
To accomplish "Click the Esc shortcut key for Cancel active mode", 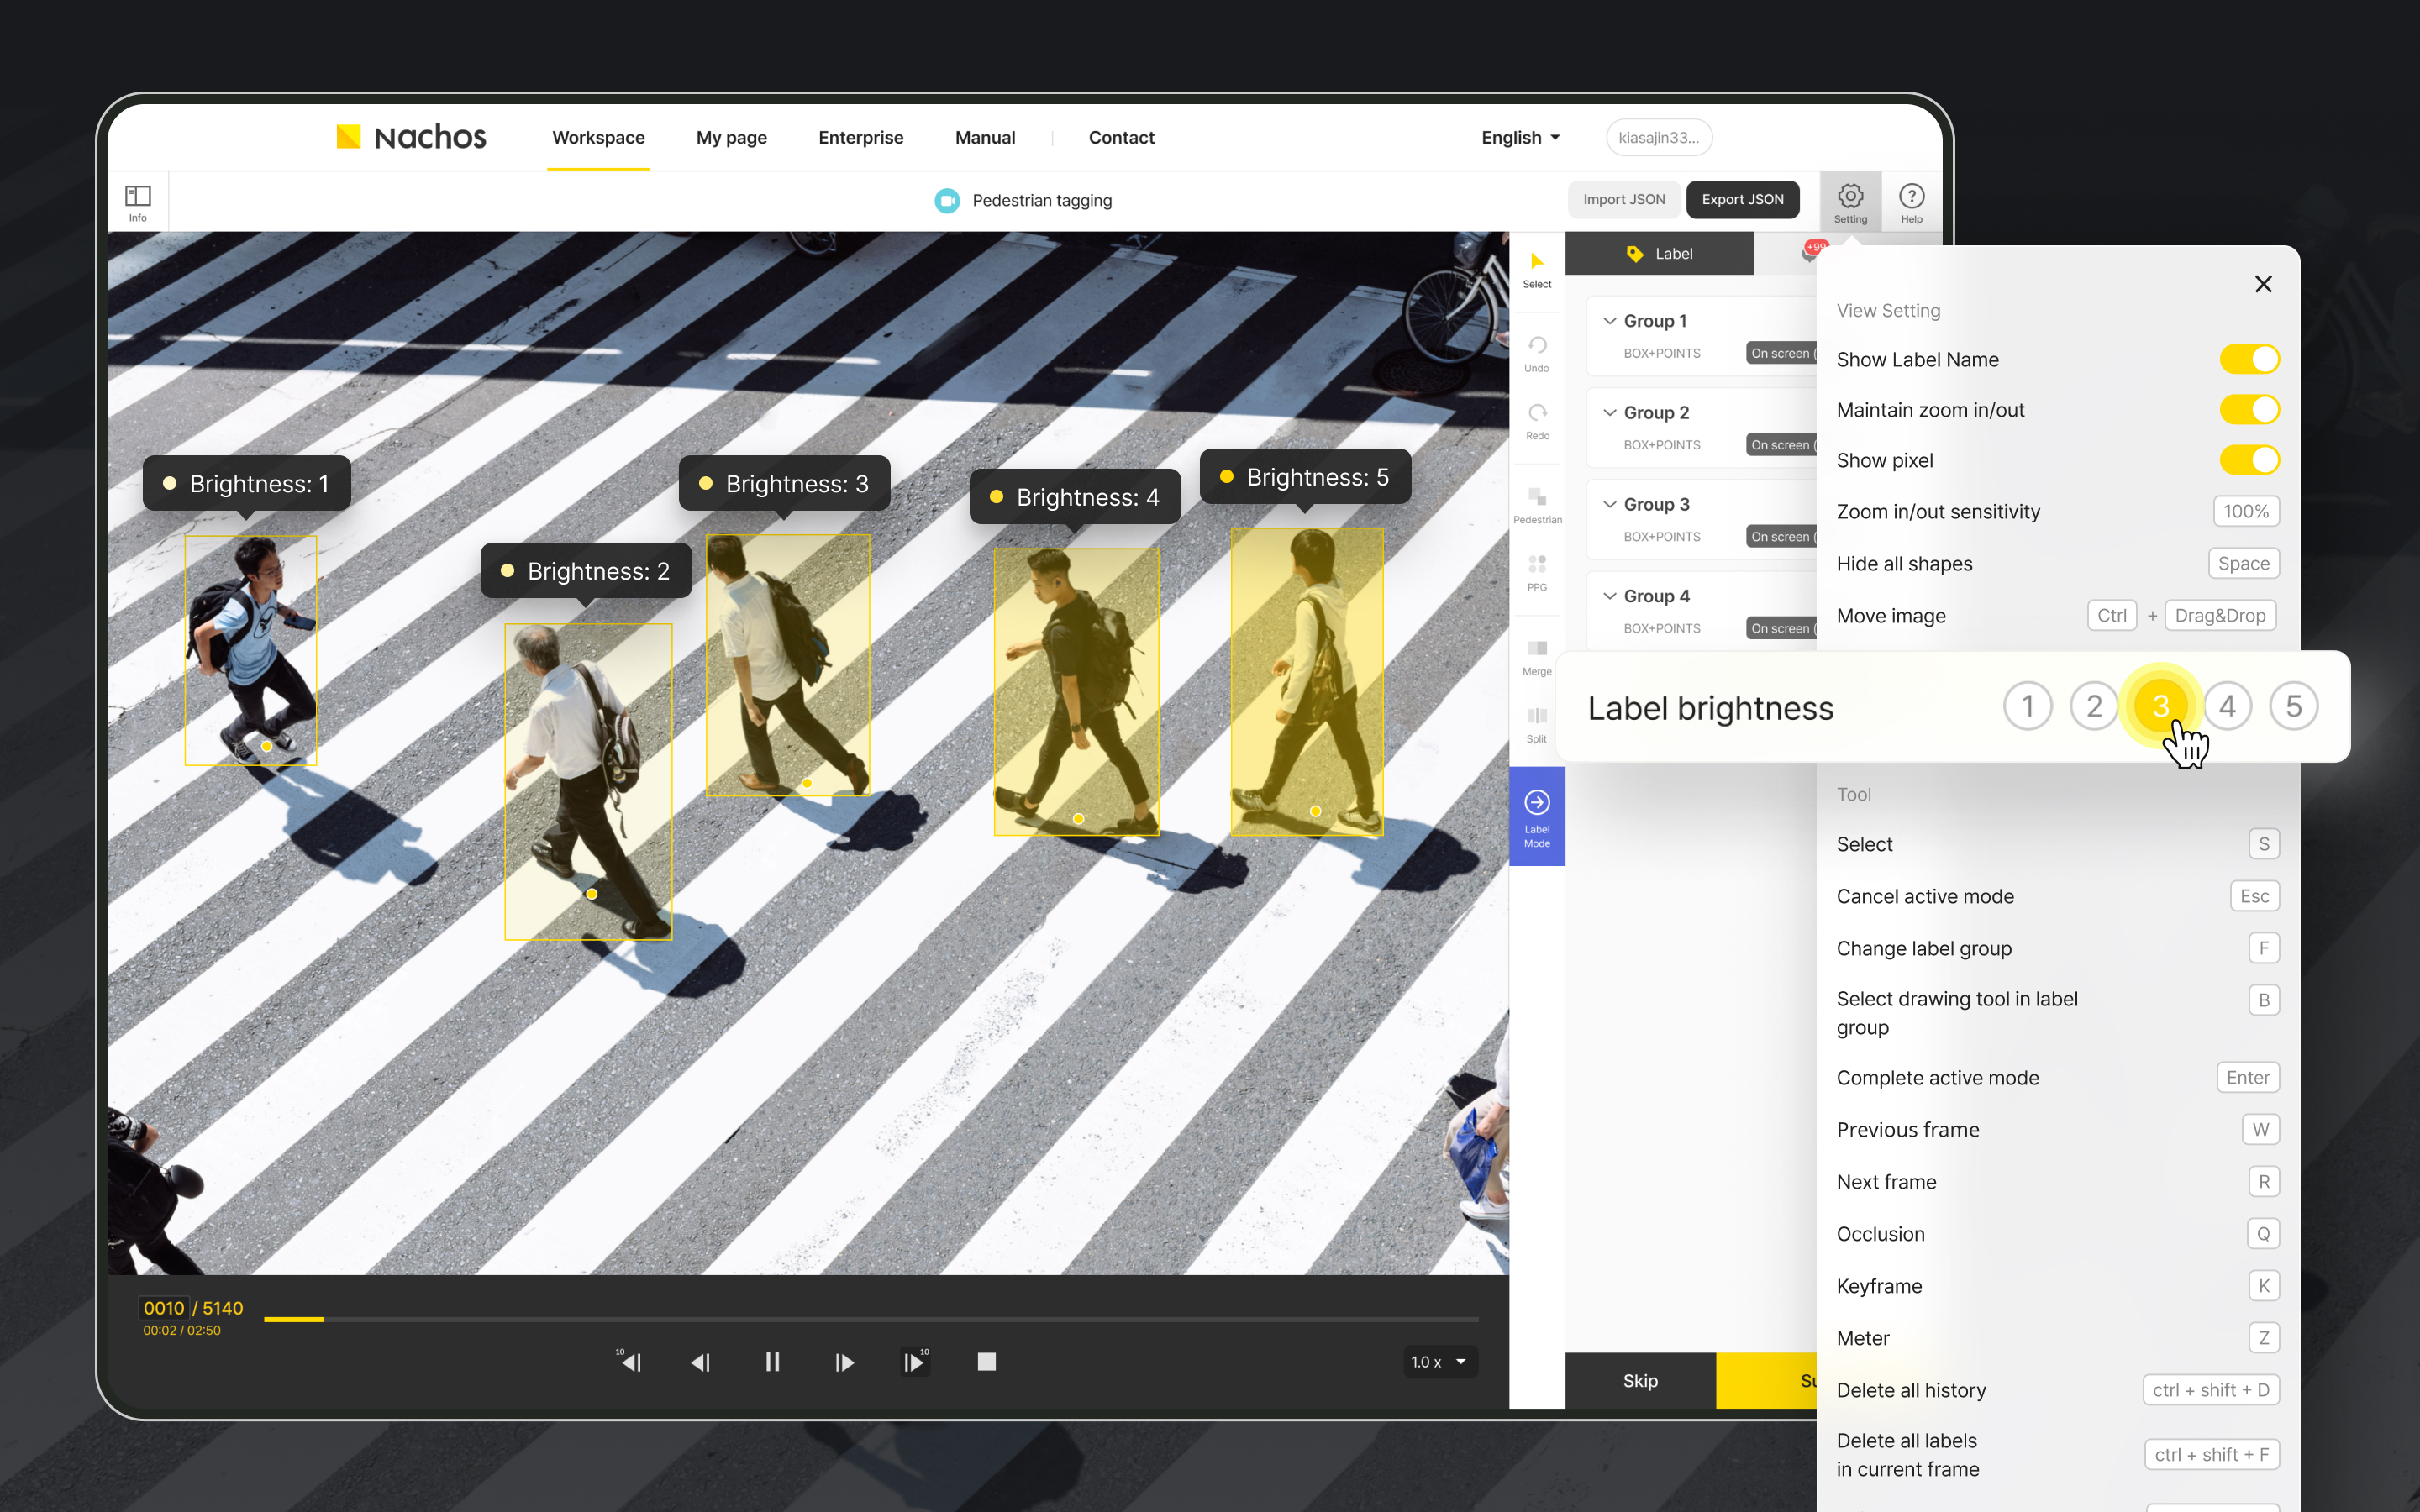I will click(2254, 896).
